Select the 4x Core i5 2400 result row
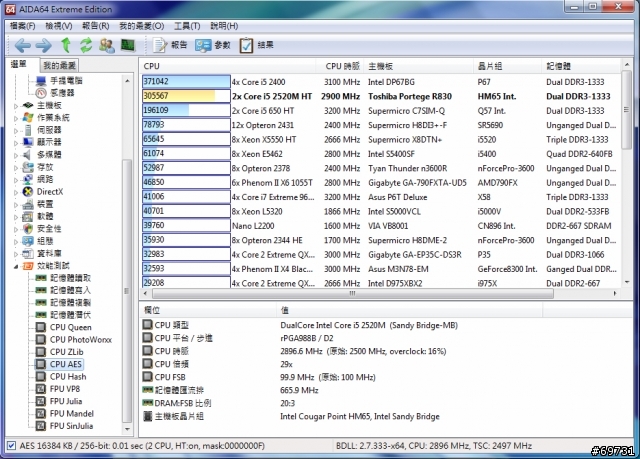This screenshot has width=640, height=459. click(380, 82)
